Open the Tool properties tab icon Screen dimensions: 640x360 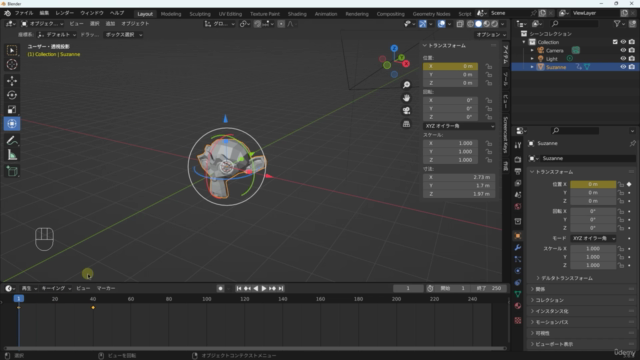pos(518,145)
